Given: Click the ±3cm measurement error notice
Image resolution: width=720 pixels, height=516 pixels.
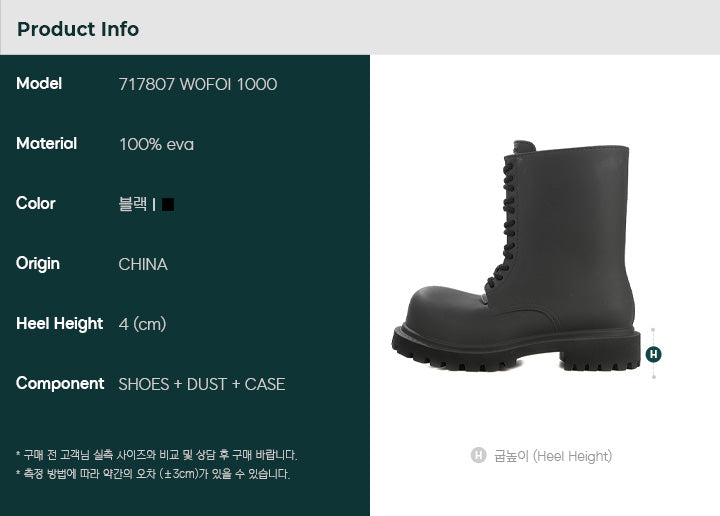Looking at the screenshot, I should pos(153,473).
